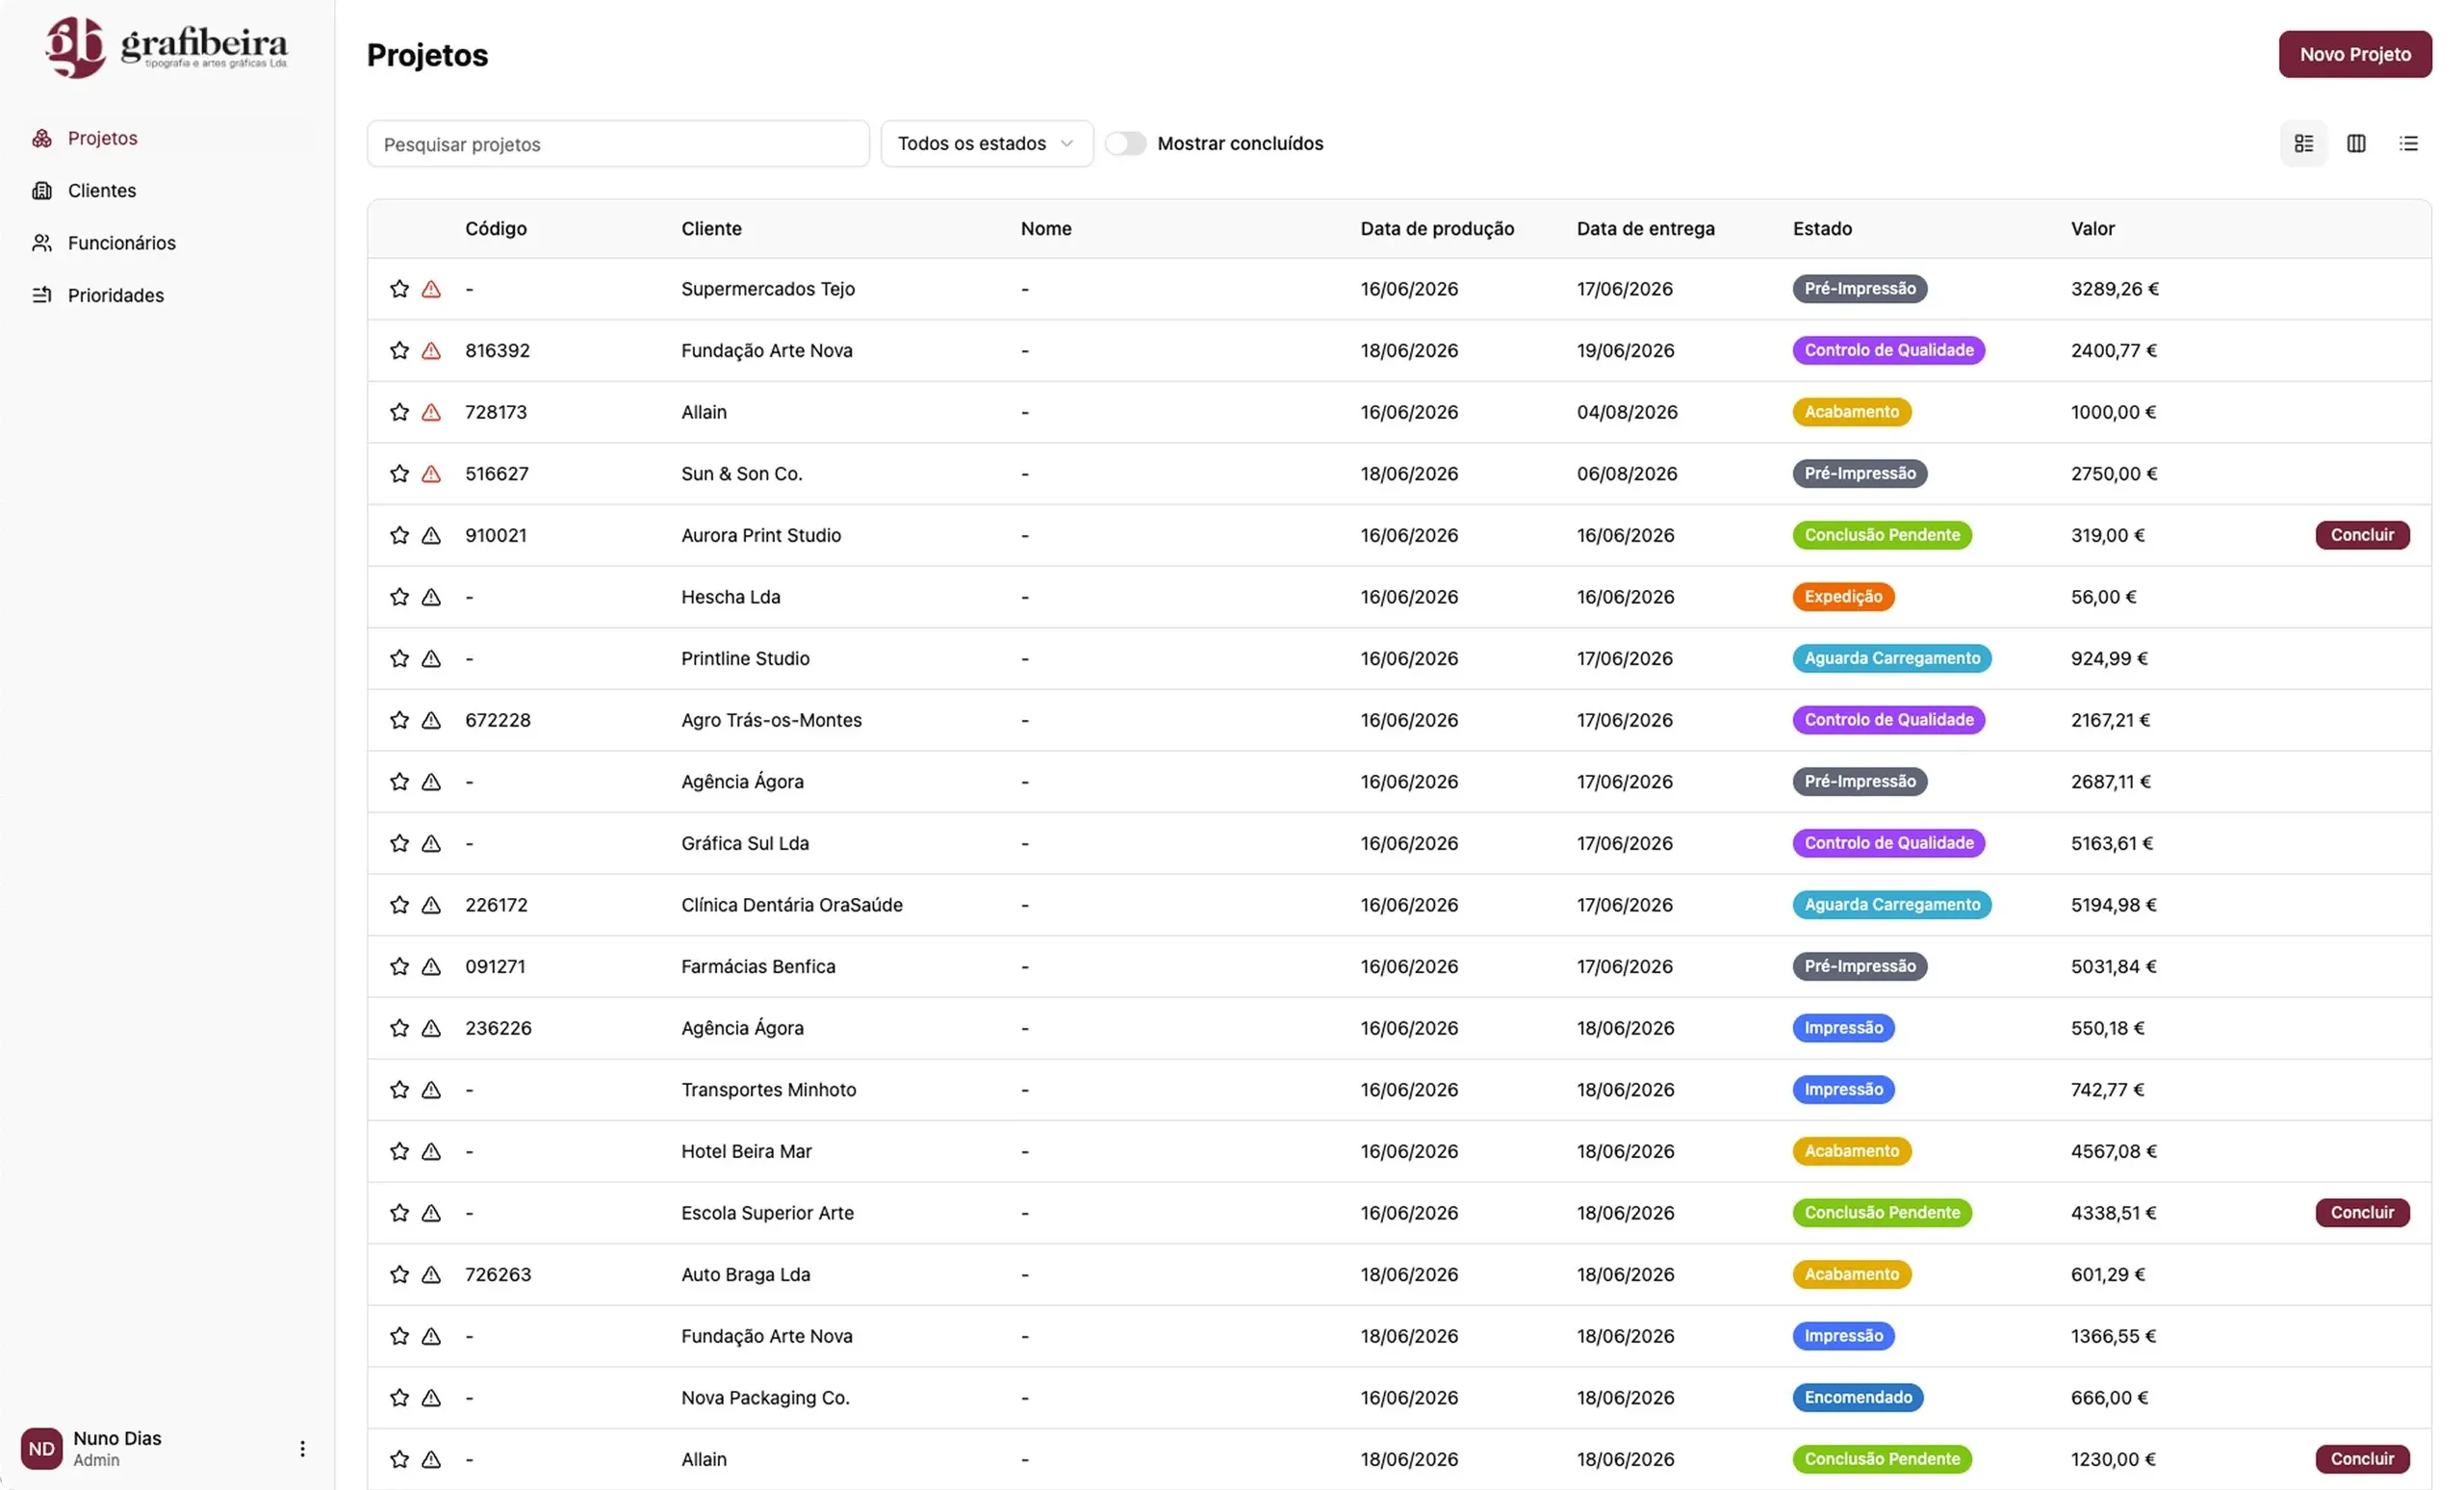Switch to the columns board view icon
This screenshot has height=1490, width=2464.
(2355, 144)
